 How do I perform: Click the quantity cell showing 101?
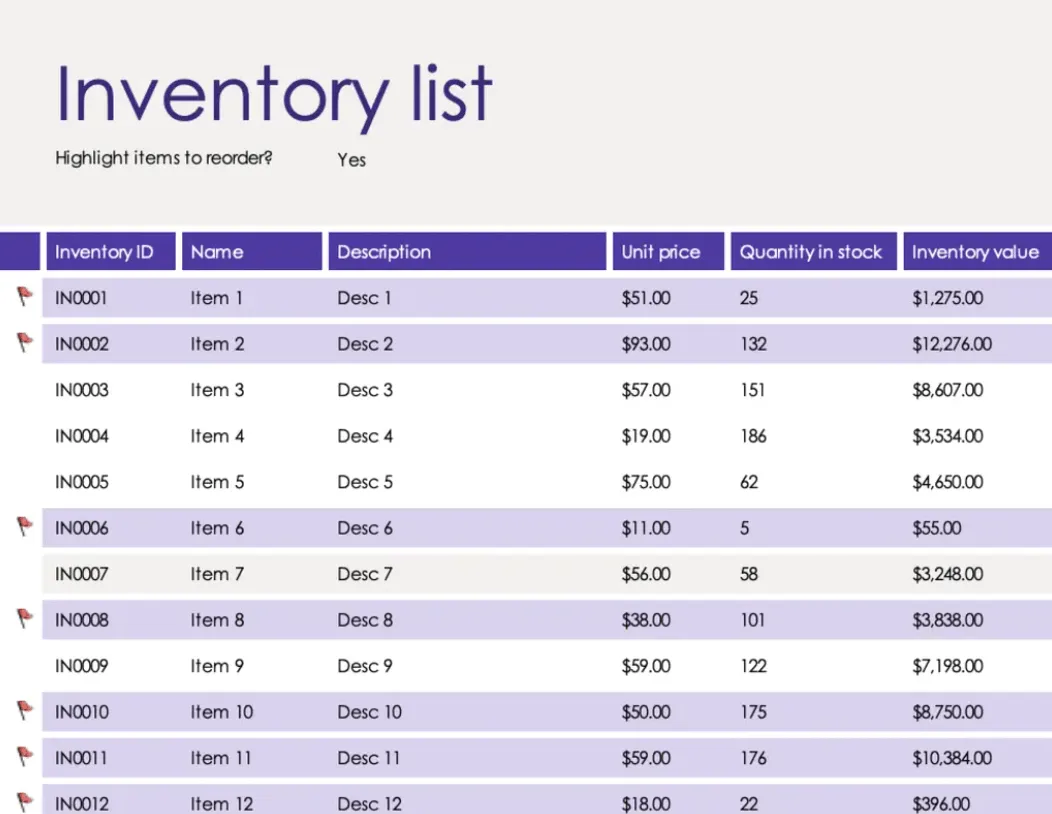(x=752, y=620)
